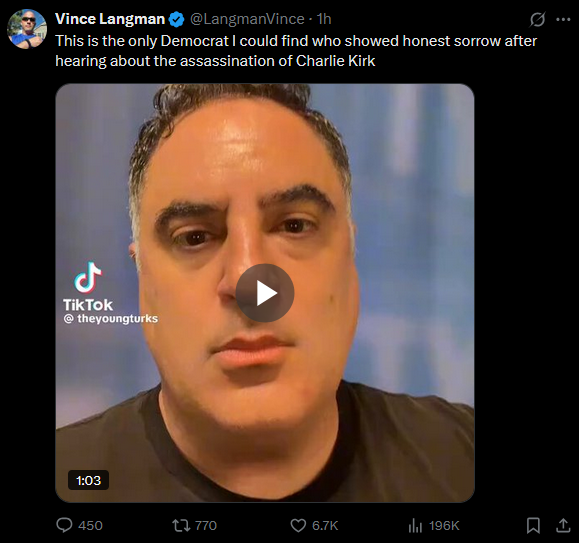This screenshot has height=543, width=579.
Task: Play the embedded TikTok video
Action: click(x=265, y=293)
